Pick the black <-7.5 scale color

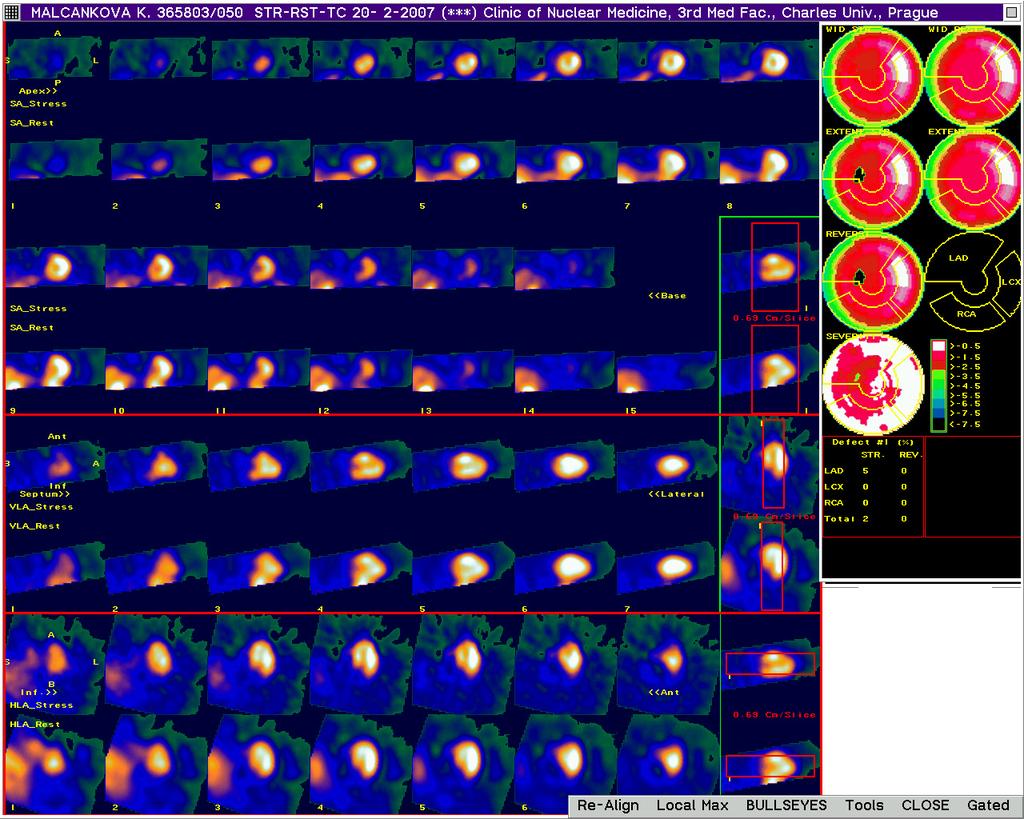938,424
